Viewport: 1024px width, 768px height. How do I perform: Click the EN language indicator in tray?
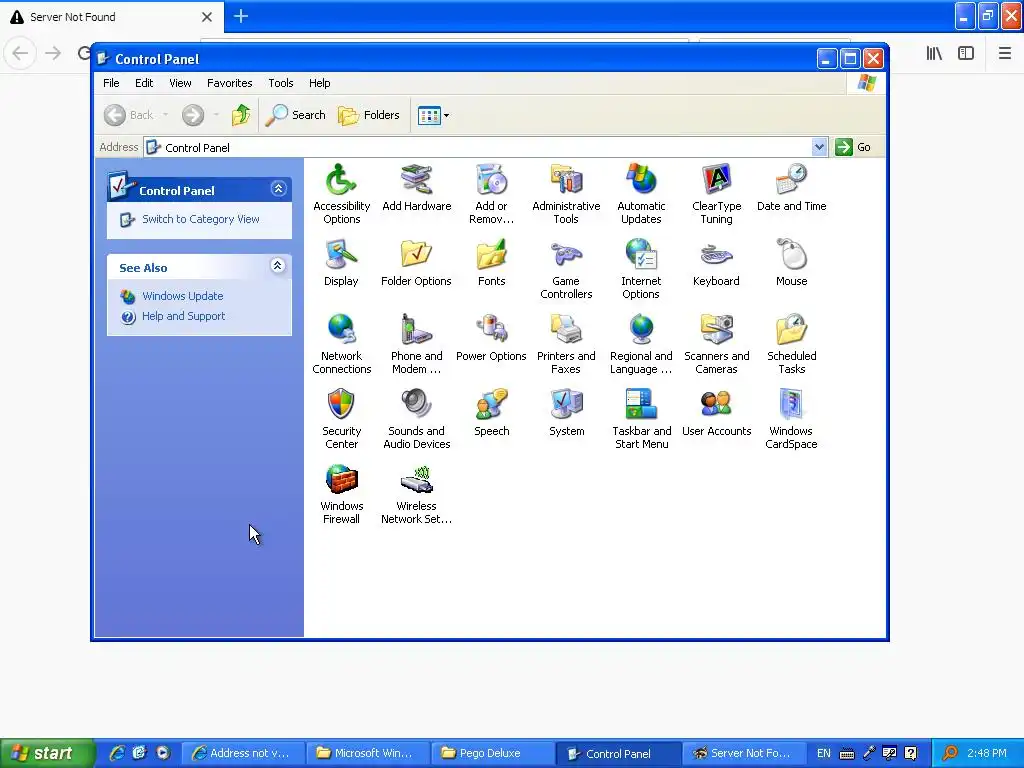coord(824,753)
